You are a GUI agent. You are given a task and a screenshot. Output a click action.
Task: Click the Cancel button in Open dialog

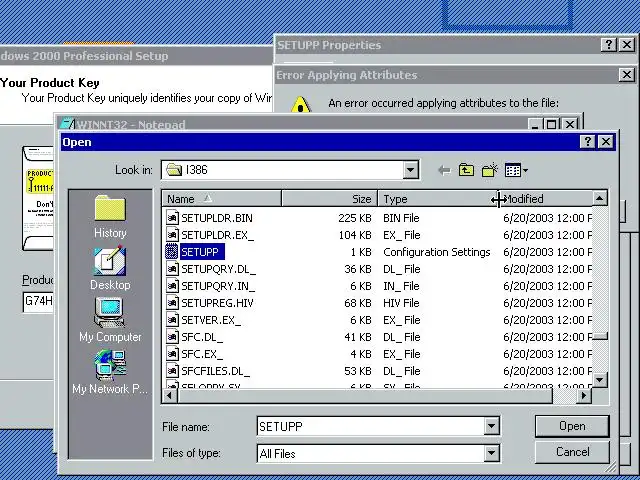click(572, 452)
